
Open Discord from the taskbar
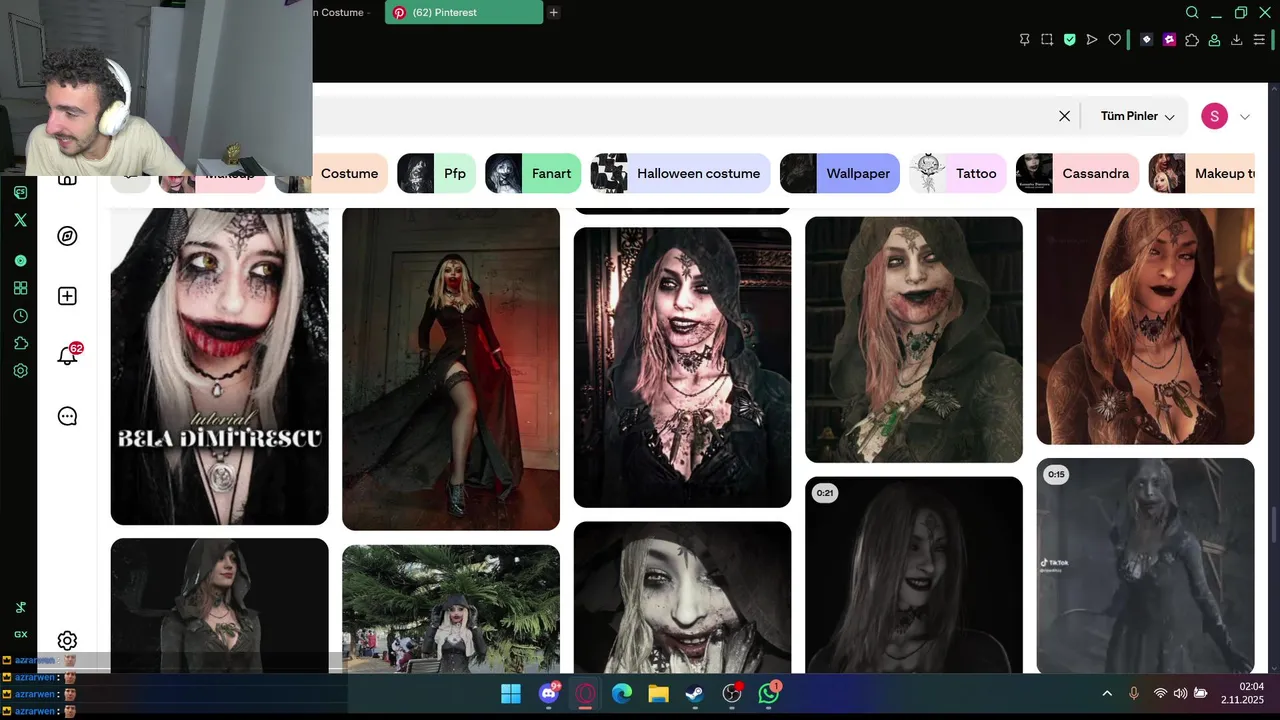548,693
